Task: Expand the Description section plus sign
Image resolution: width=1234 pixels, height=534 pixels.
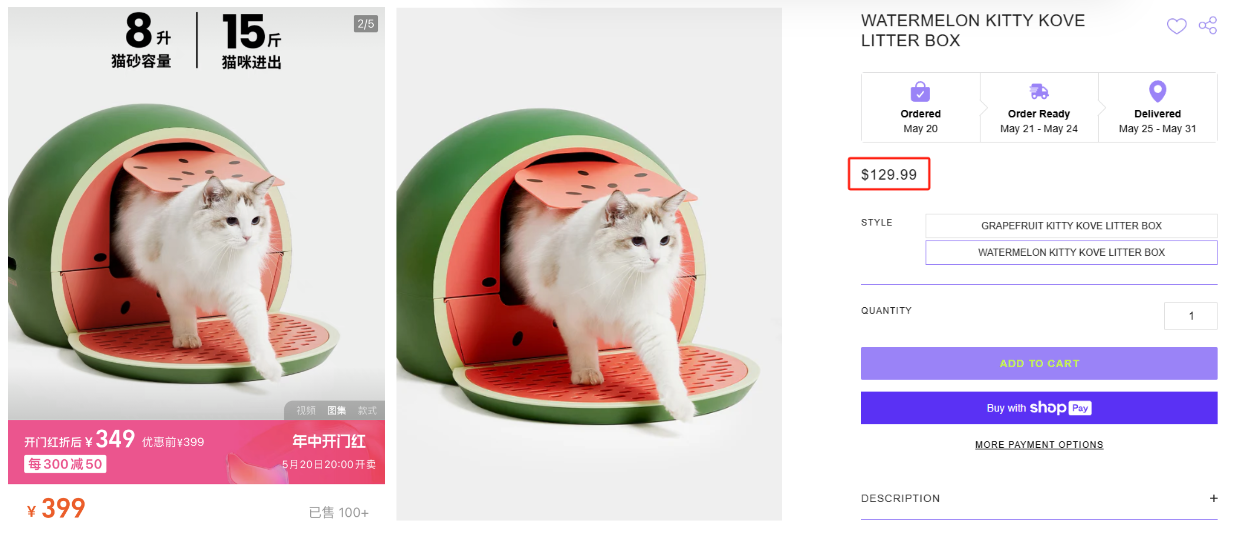Action: [x=1213, y=498]
